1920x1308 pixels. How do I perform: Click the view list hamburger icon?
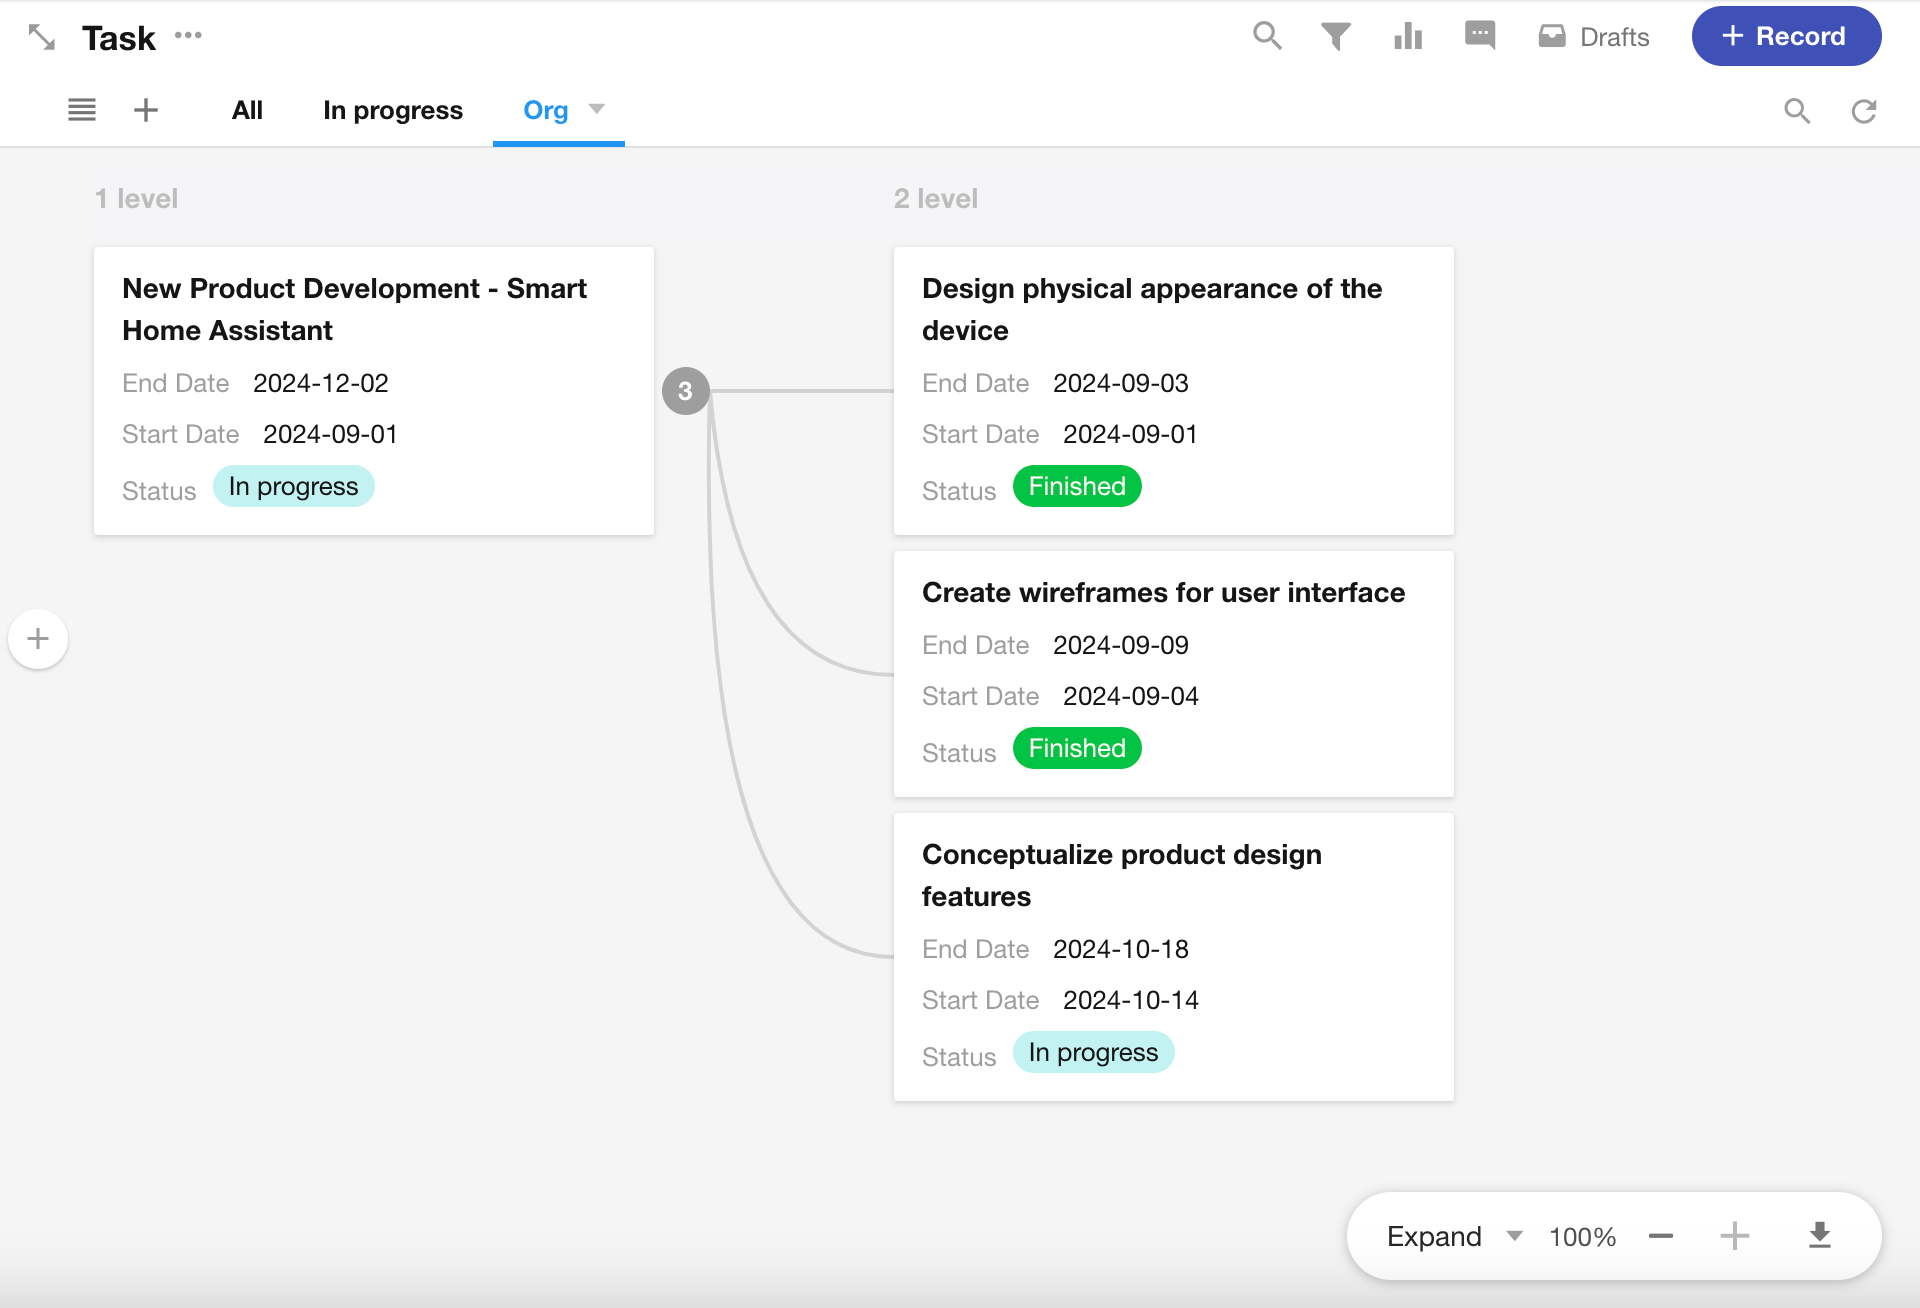(x=82, y=110)
